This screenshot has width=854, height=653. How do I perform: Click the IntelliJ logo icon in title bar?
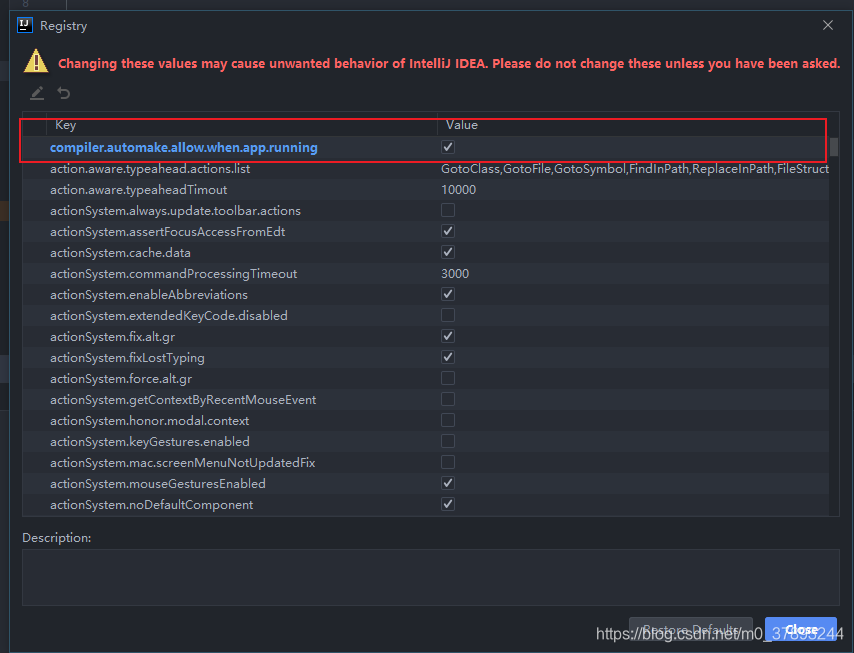pos(25,26)
